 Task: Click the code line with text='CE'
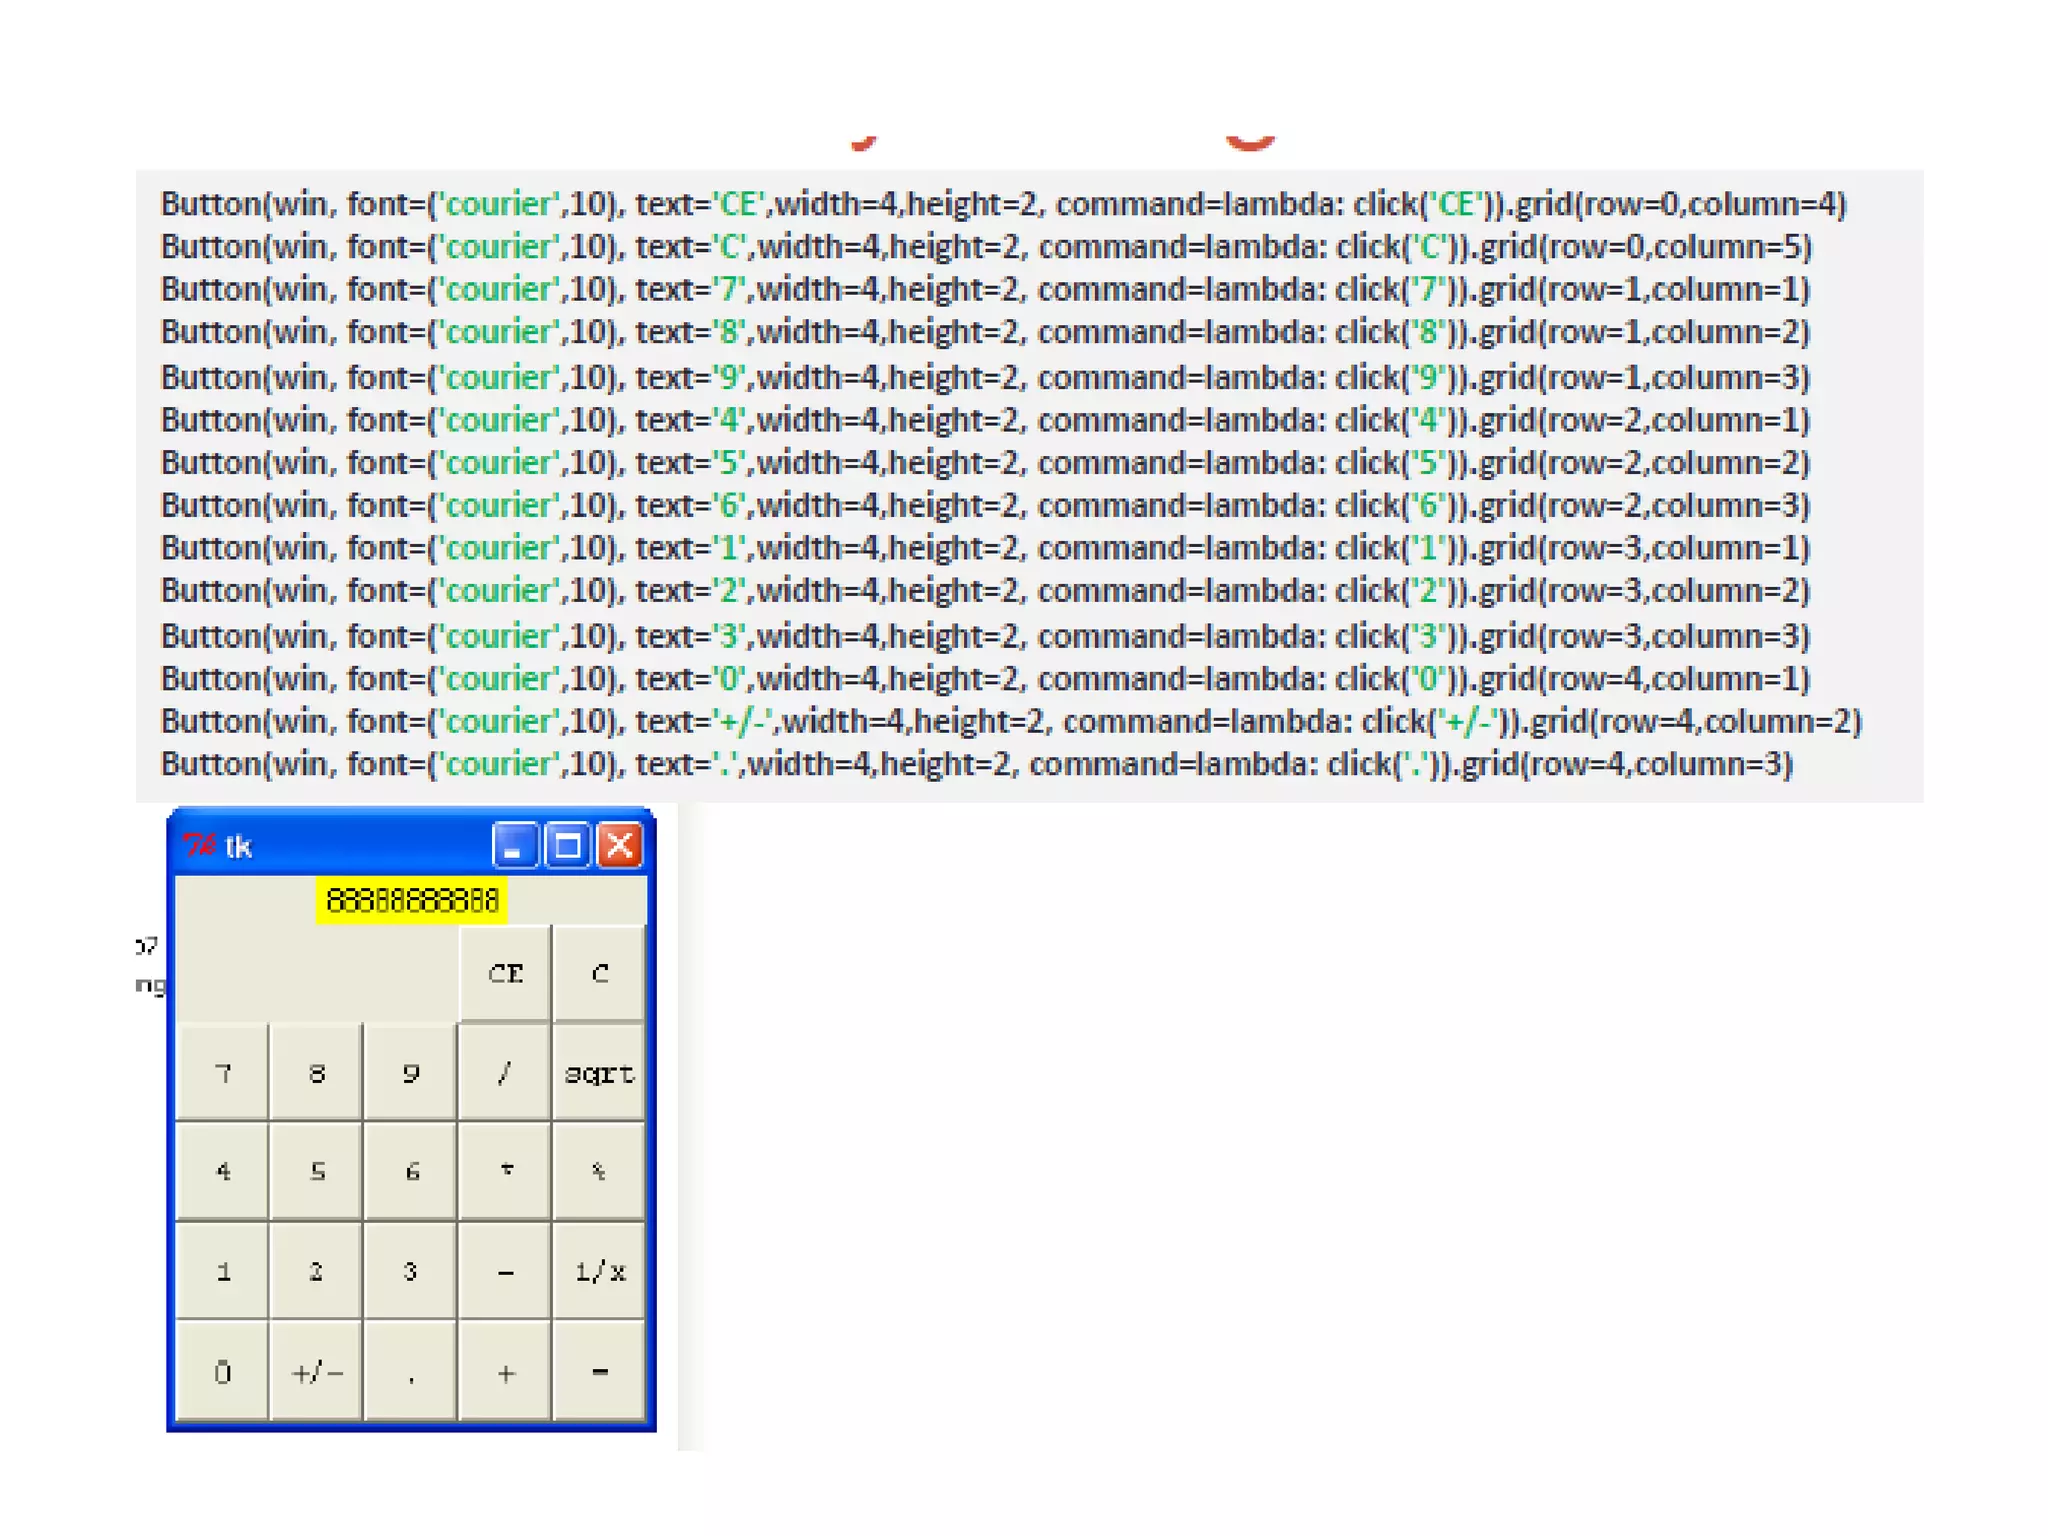pyautogui.click(x=1003, y=204)
